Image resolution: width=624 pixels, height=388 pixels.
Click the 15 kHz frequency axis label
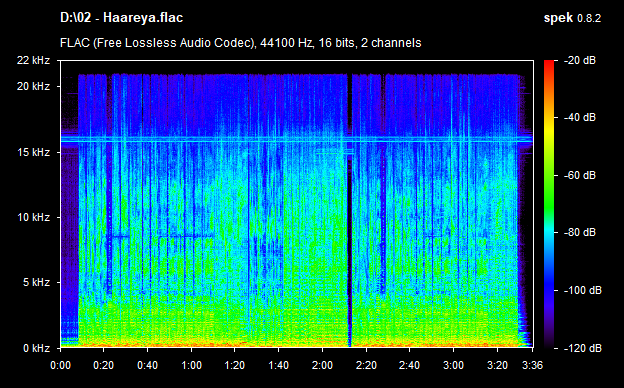click(33, 152)
